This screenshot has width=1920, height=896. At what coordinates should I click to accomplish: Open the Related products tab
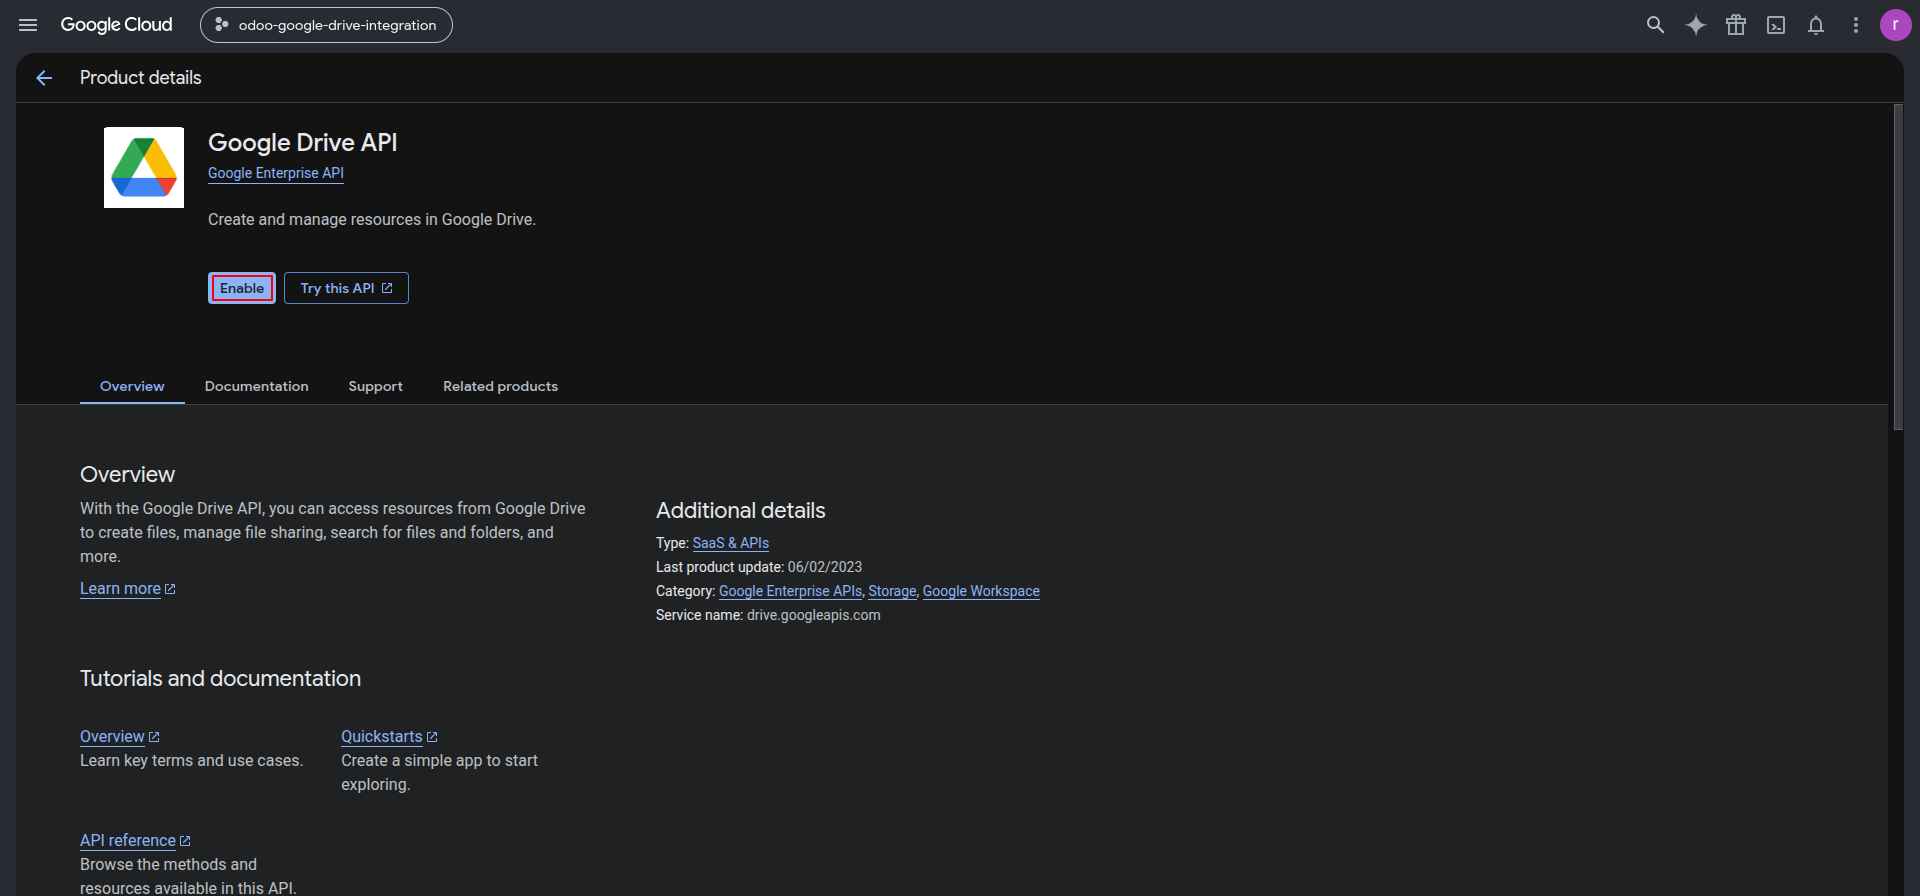coord(501,386)
